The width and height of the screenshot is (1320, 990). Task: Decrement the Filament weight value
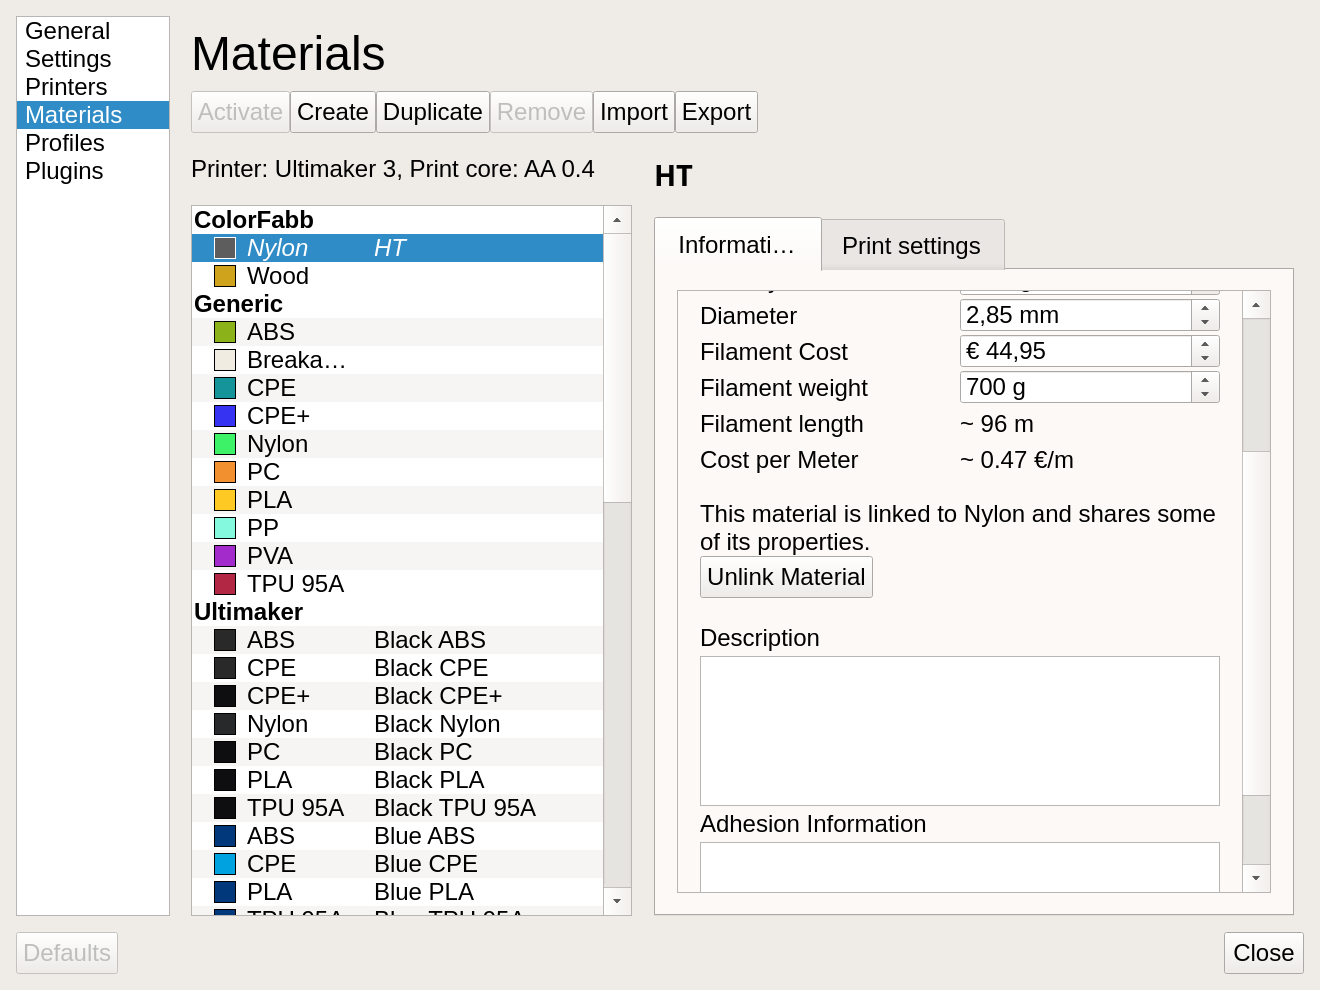click(x=1207, y=392)
